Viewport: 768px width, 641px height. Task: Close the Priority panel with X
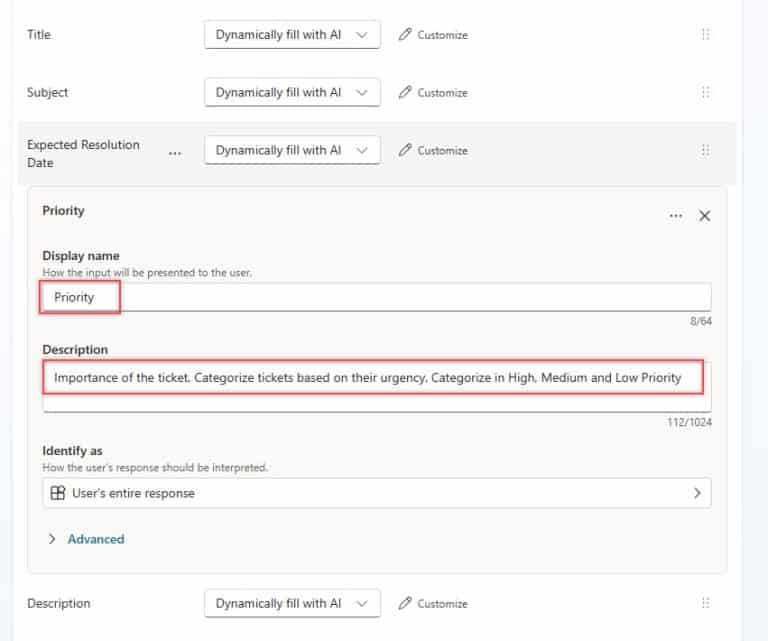pos(705,216)
